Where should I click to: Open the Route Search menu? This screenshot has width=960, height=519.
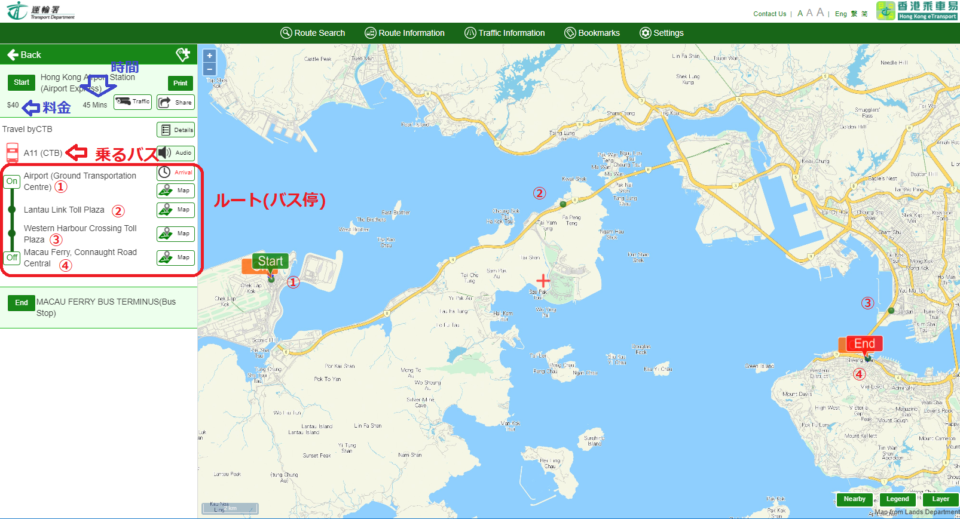pyautogui.click(x=313, y=33)
